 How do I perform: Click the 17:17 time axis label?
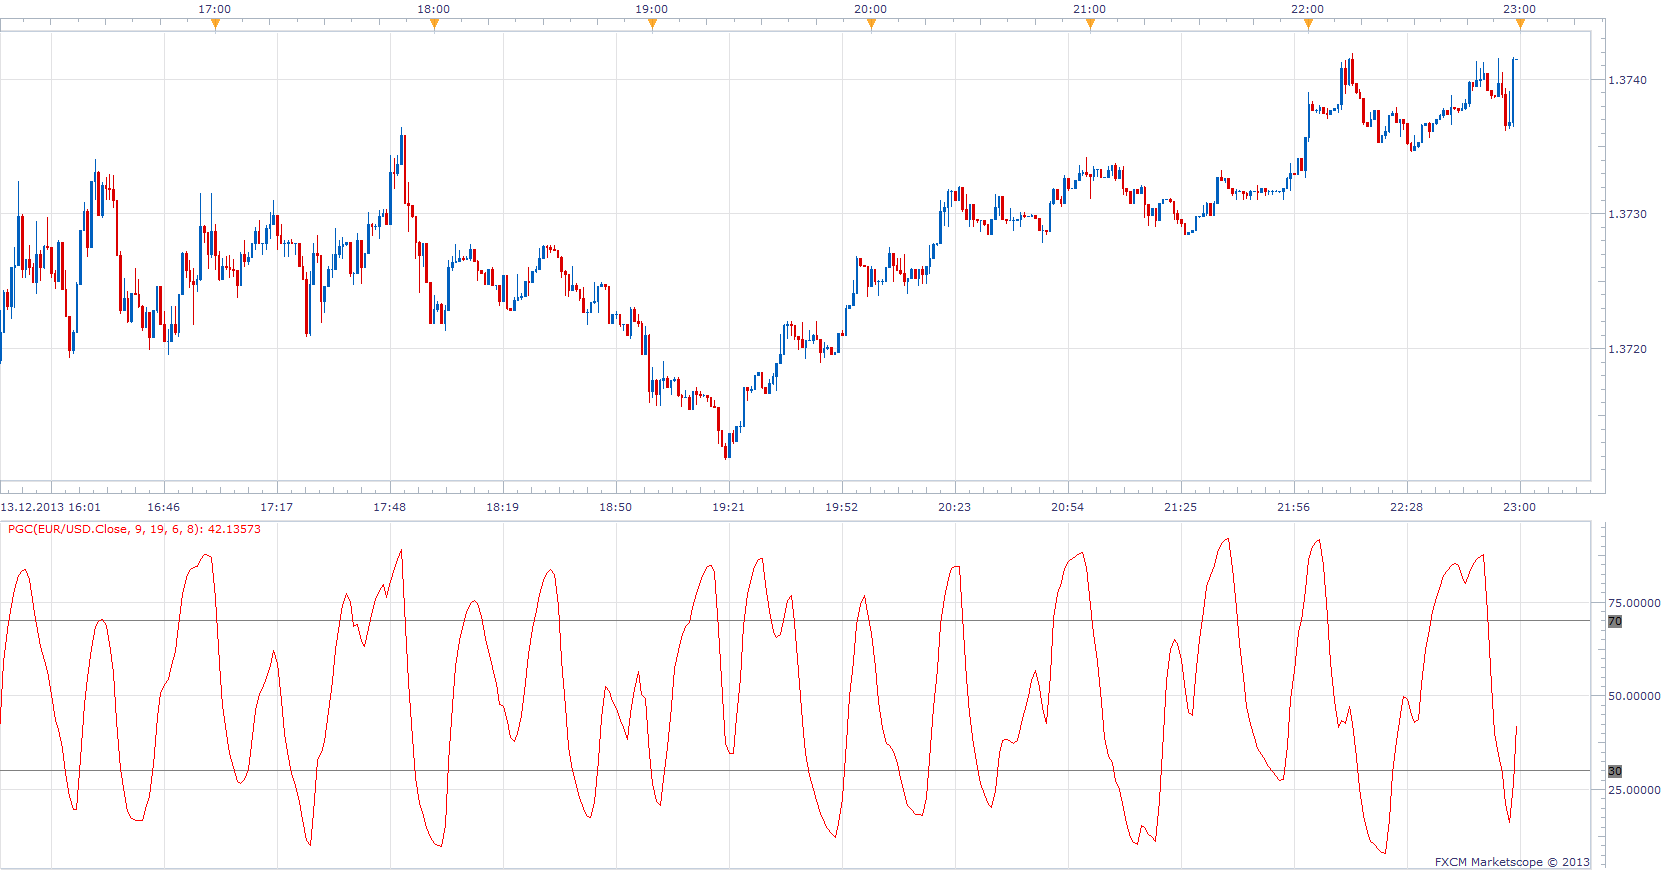(x=277, y=507)
